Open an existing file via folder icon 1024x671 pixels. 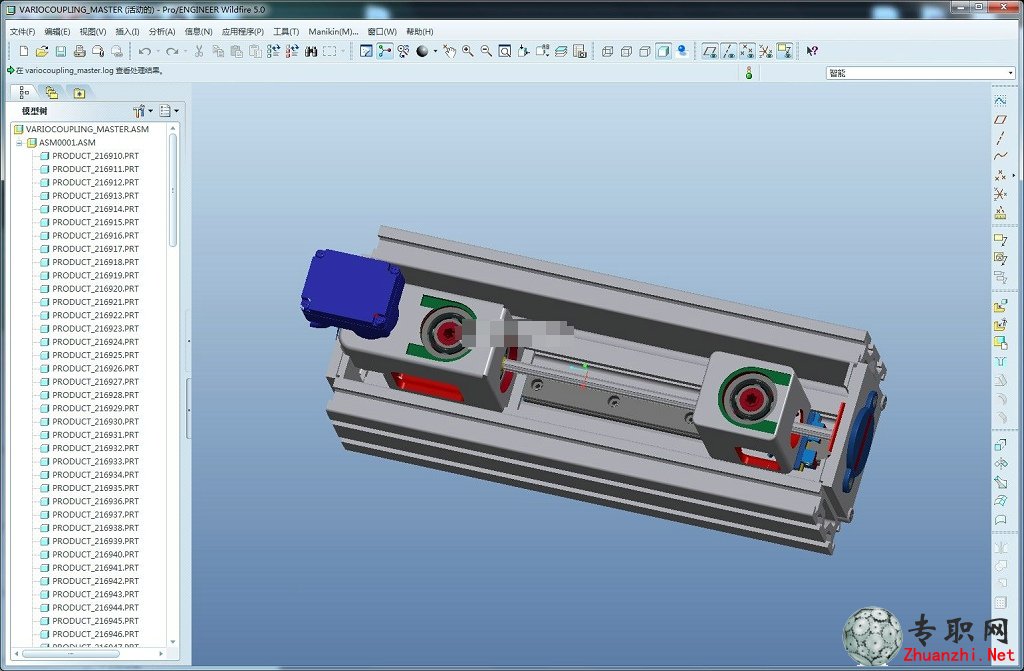[42, 51]
